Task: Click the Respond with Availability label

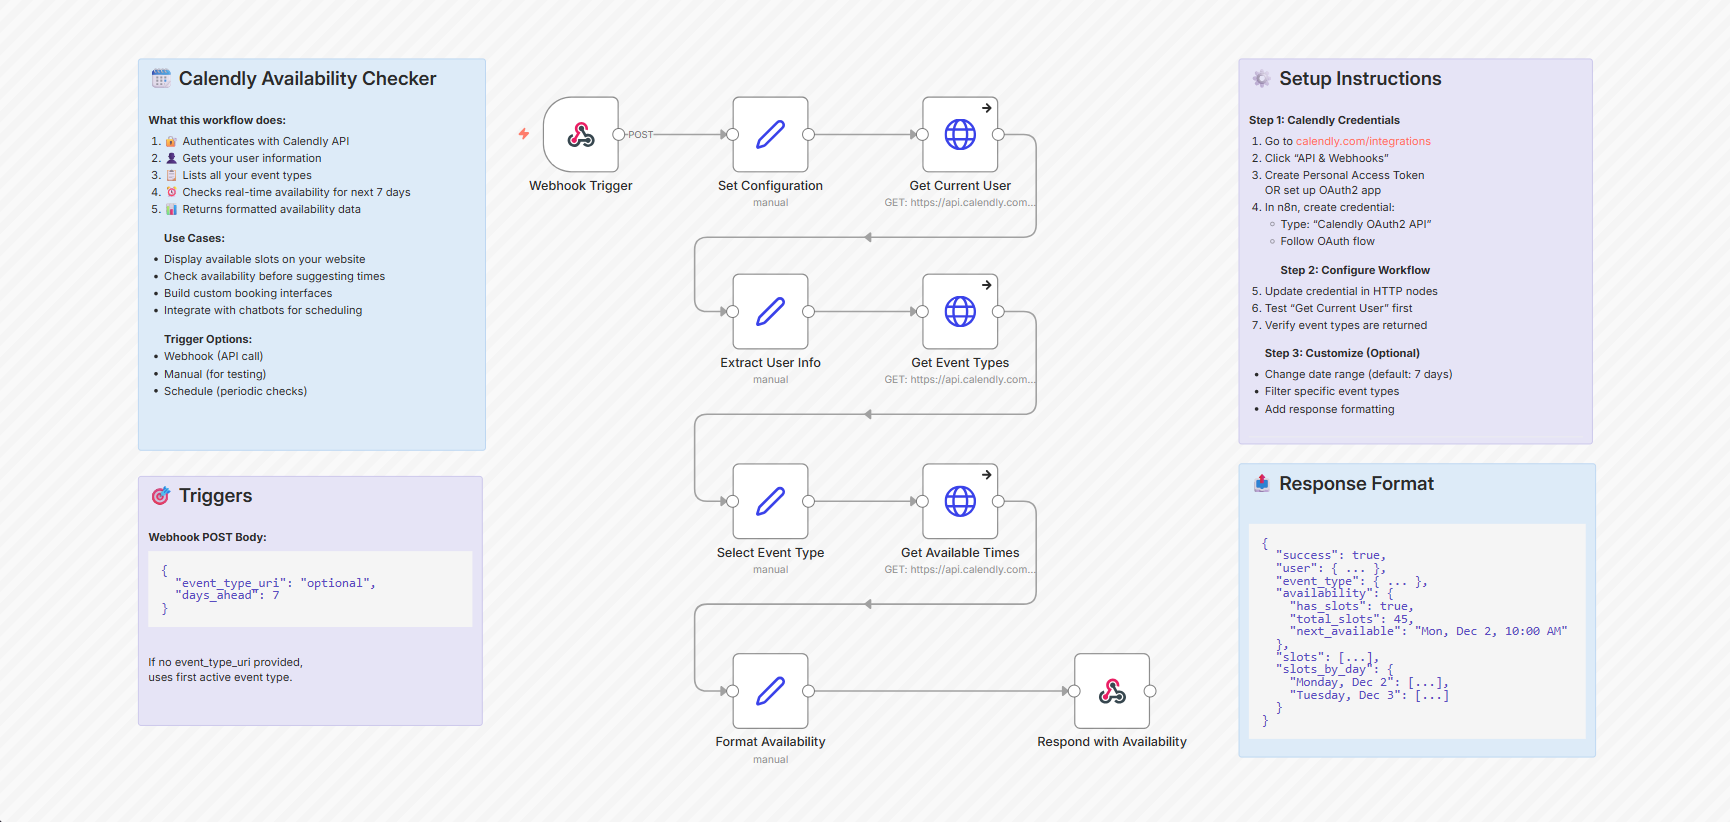Action: point(1112,742)
